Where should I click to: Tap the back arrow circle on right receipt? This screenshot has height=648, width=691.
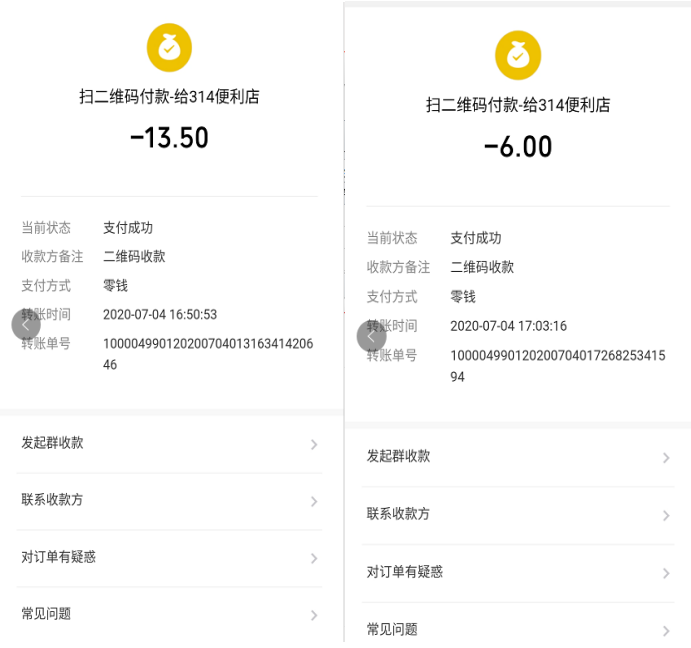371,336
